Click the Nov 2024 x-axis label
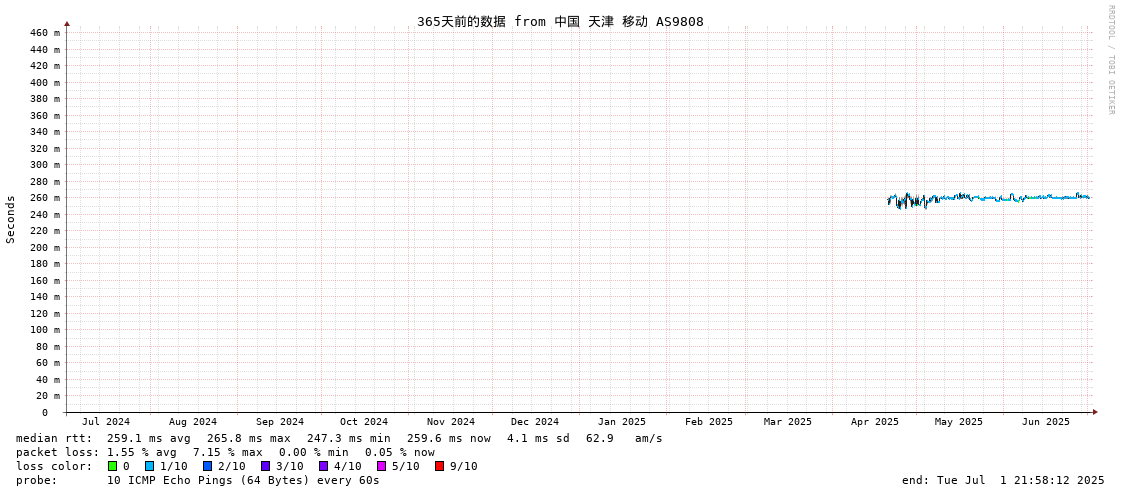The height and width of the screenshot is (494, 1121). coord(450,422)
